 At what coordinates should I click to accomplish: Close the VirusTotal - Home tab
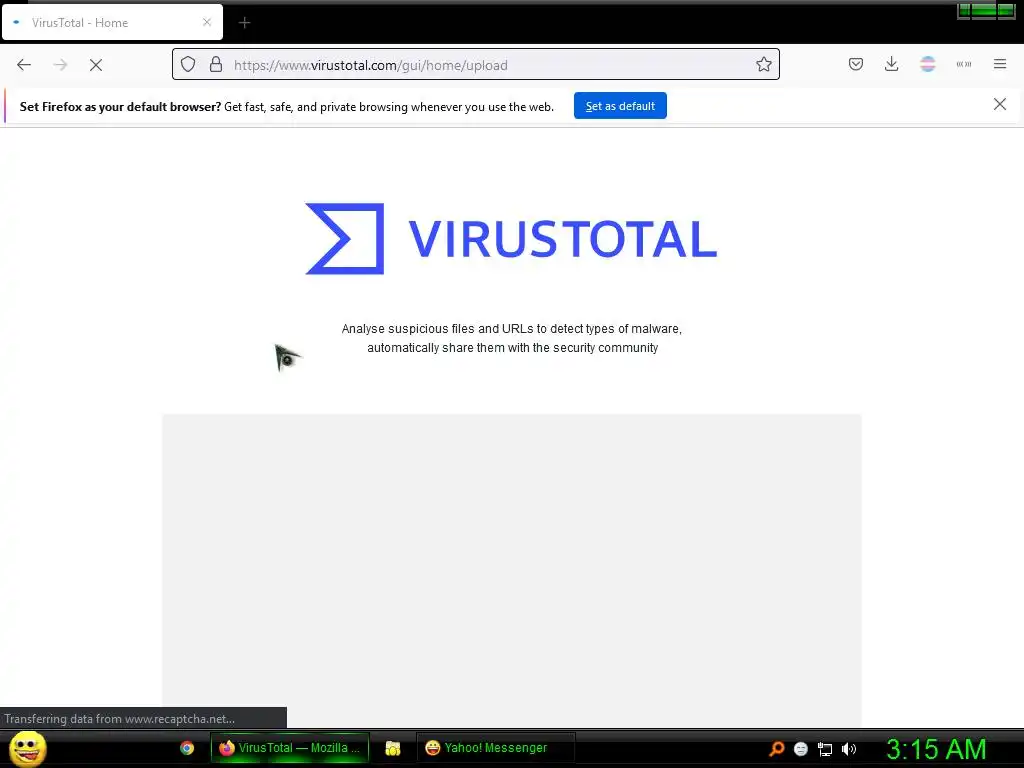(207, 22)
